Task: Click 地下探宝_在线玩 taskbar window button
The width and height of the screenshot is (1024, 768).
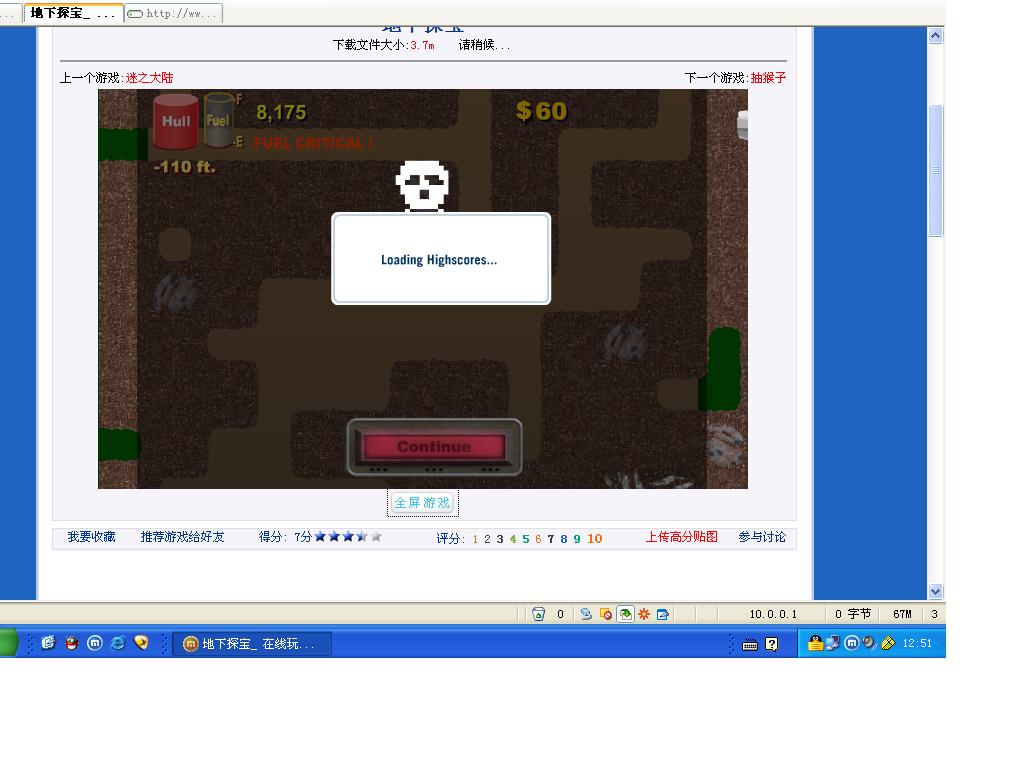Action: coord(253,644)
